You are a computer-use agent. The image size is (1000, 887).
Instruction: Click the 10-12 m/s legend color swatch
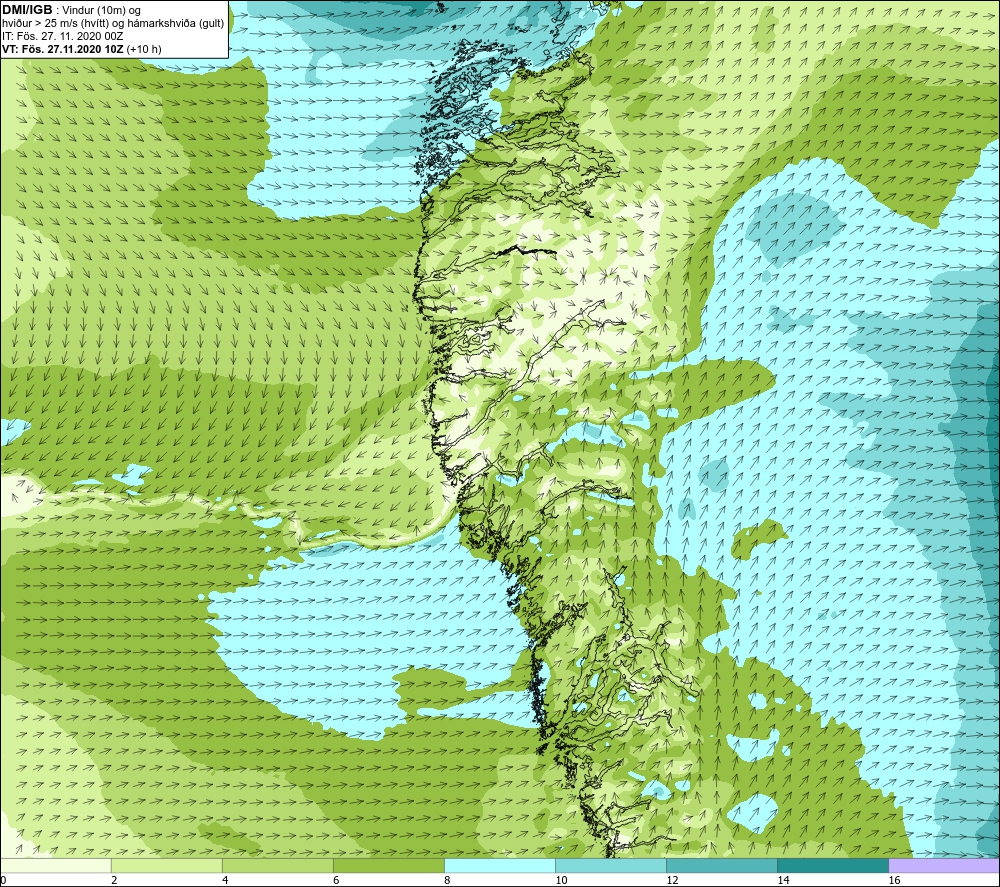[x=610, y=865]
